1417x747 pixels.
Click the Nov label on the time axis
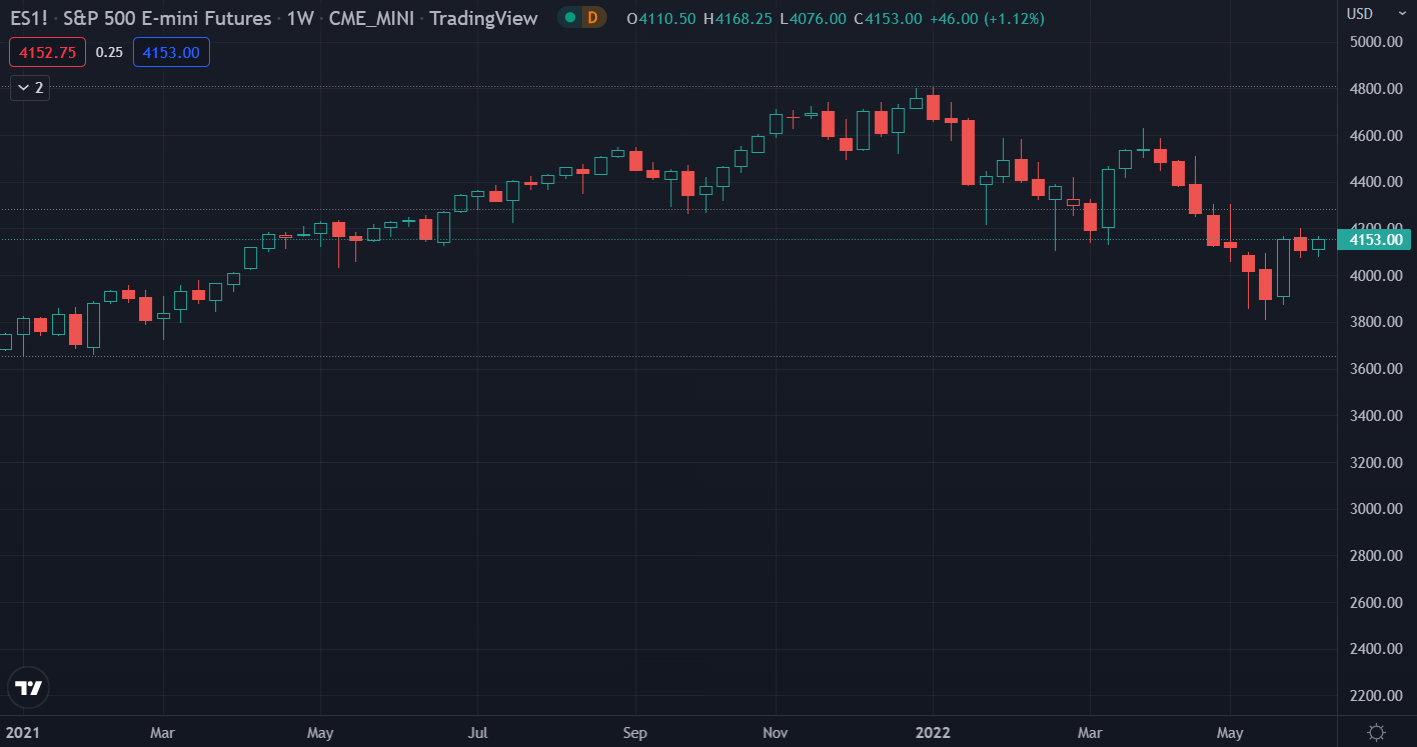[775, 733]
